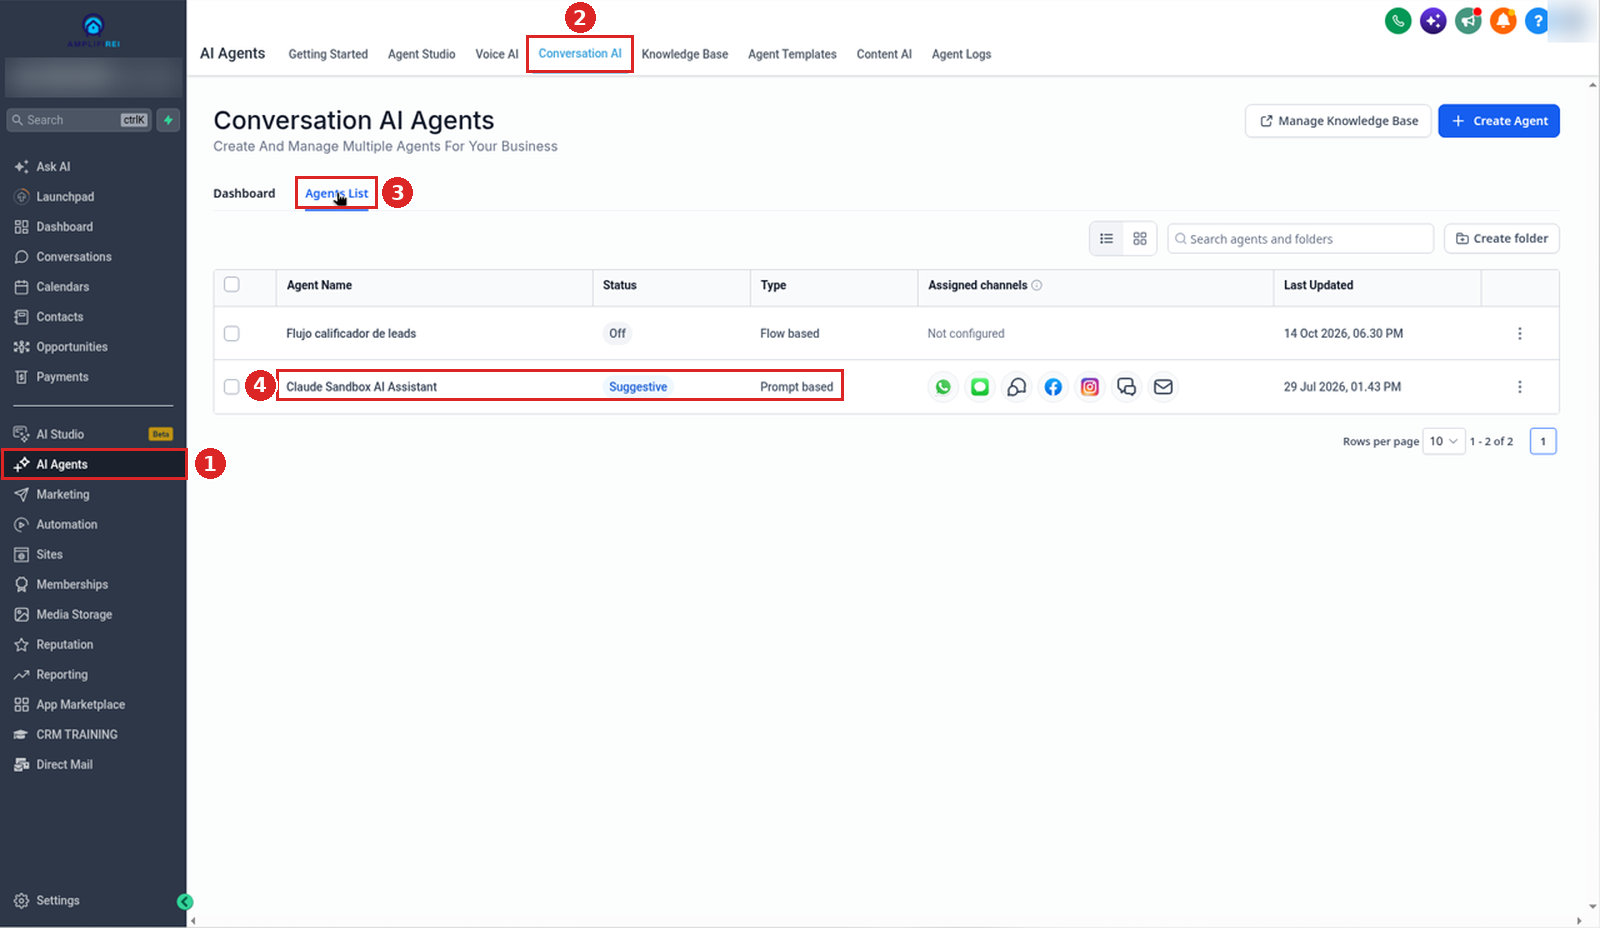
Task: Click the web chat widget channel icon
Action: pos(1017,387)
